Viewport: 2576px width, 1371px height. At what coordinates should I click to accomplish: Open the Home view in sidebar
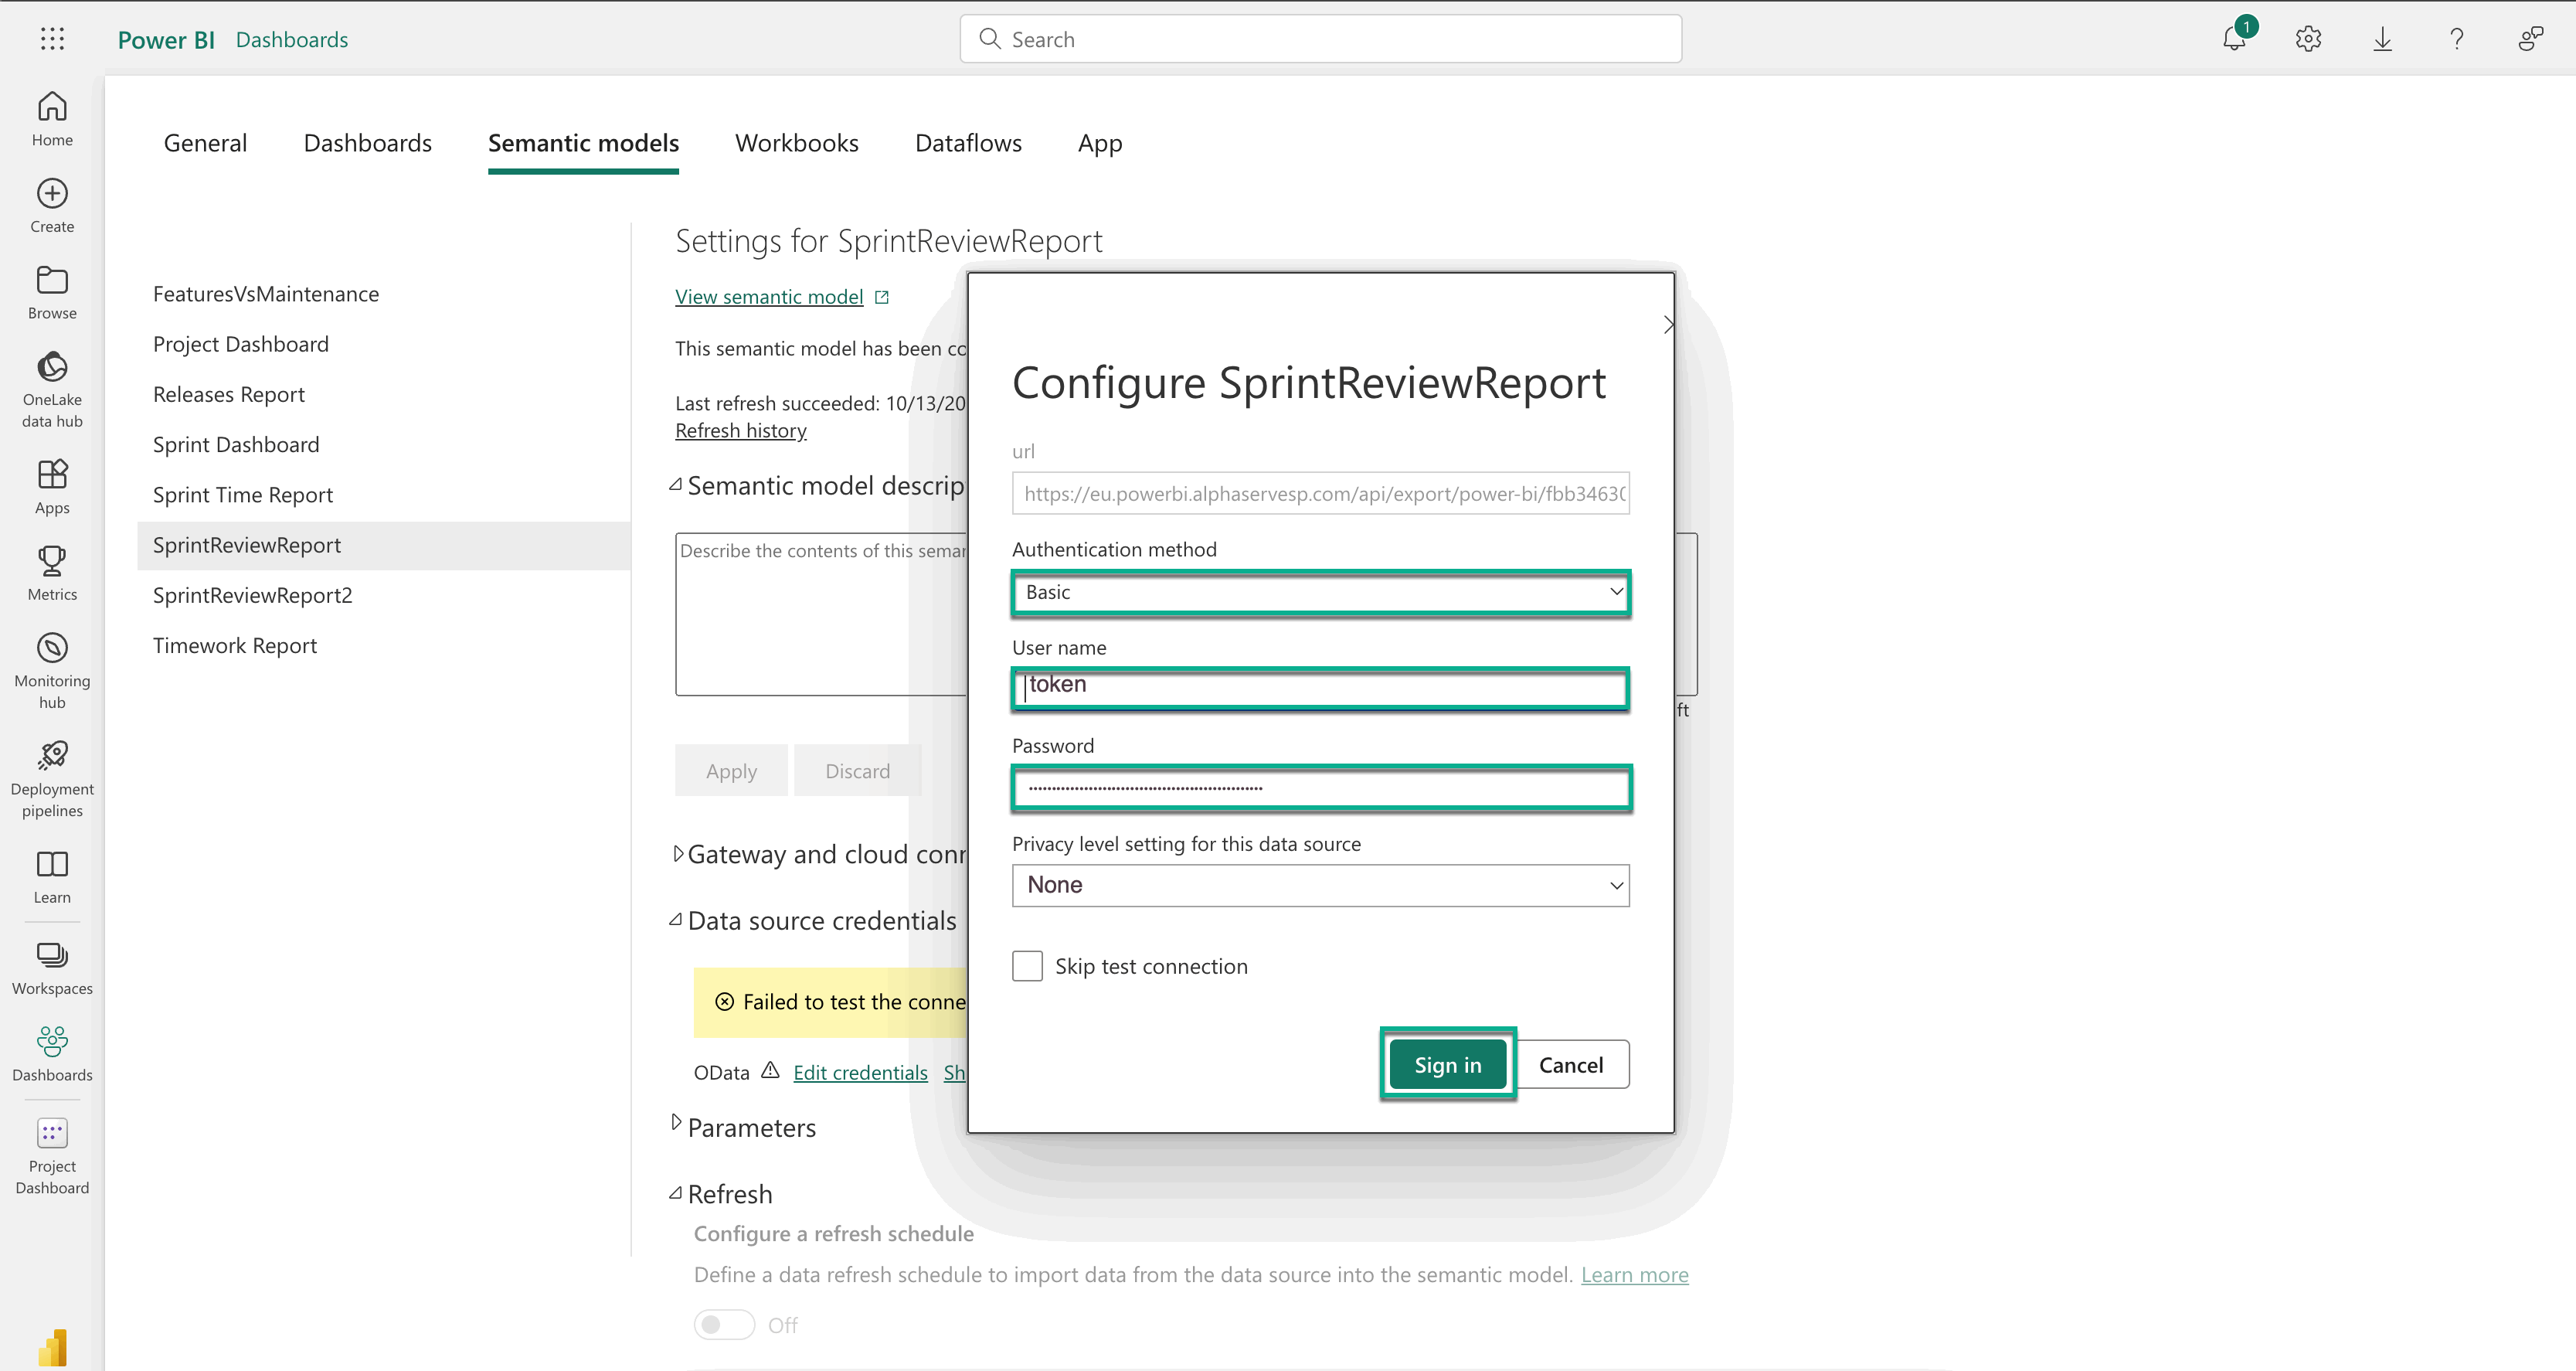click(x=51, y=115)
